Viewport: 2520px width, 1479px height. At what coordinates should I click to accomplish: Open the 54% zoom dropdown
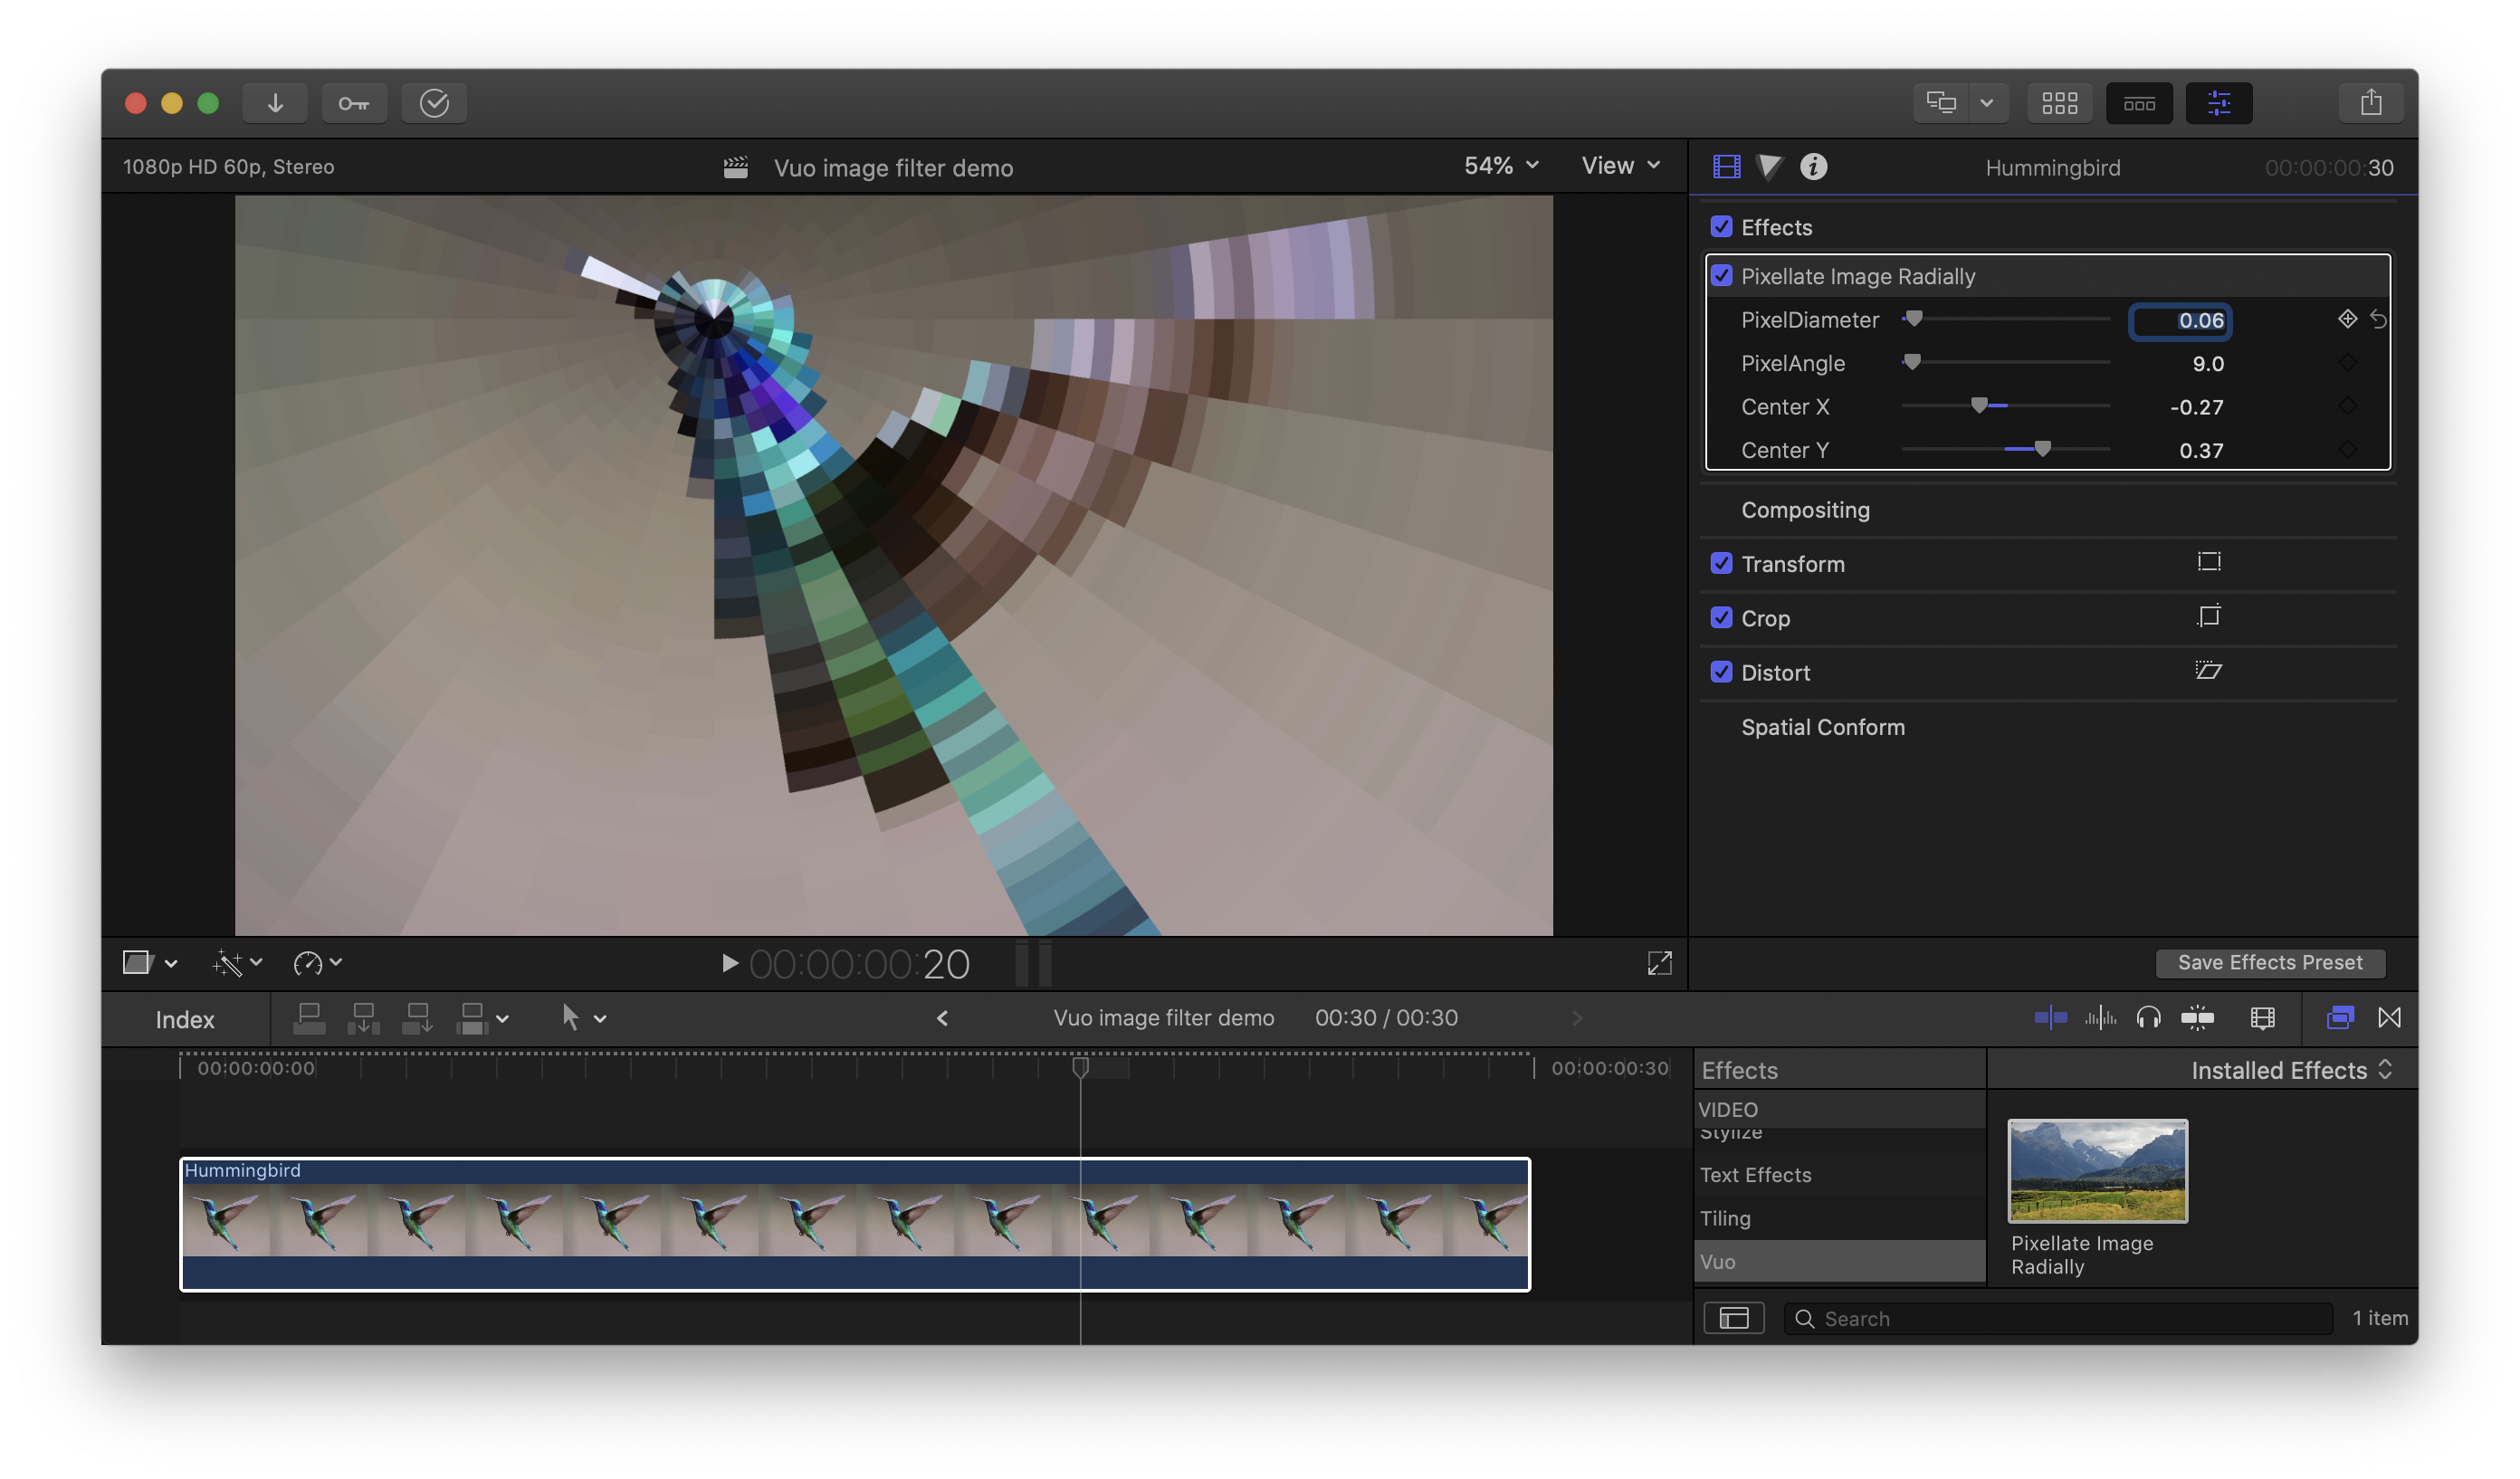tap(1500, 166)
